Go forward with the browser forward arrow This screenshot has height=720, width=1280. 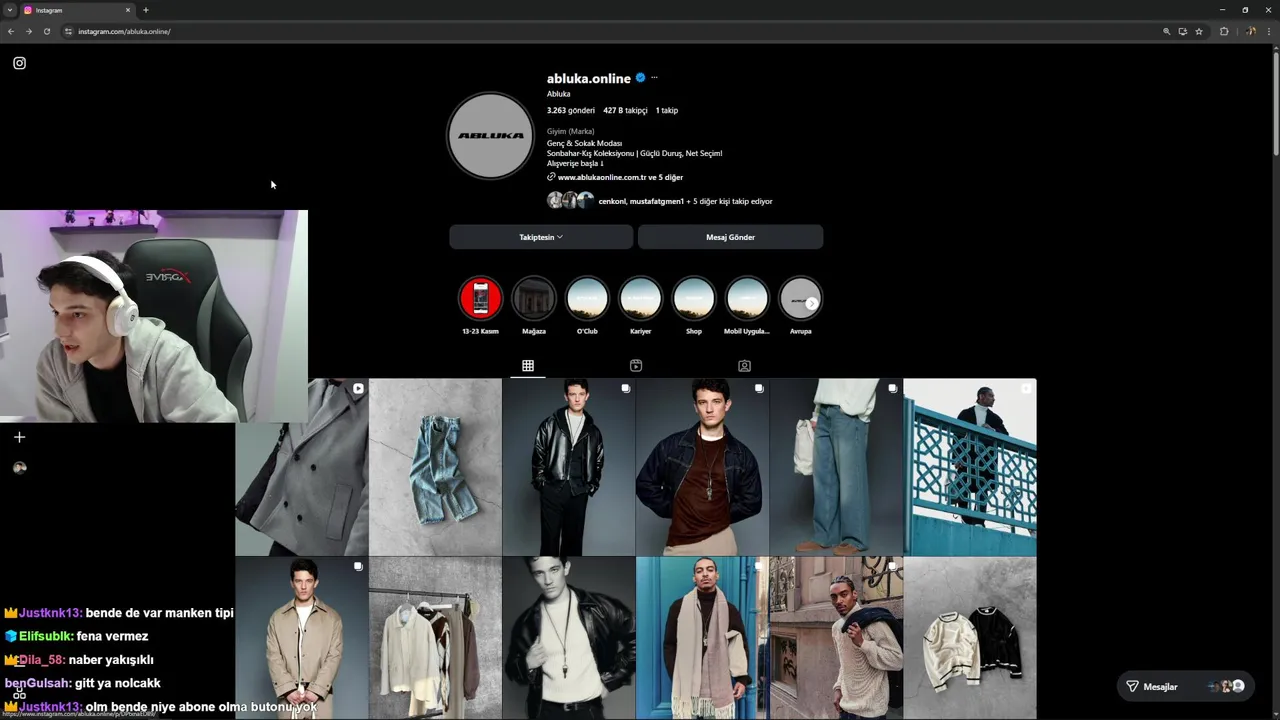(28, 31)
